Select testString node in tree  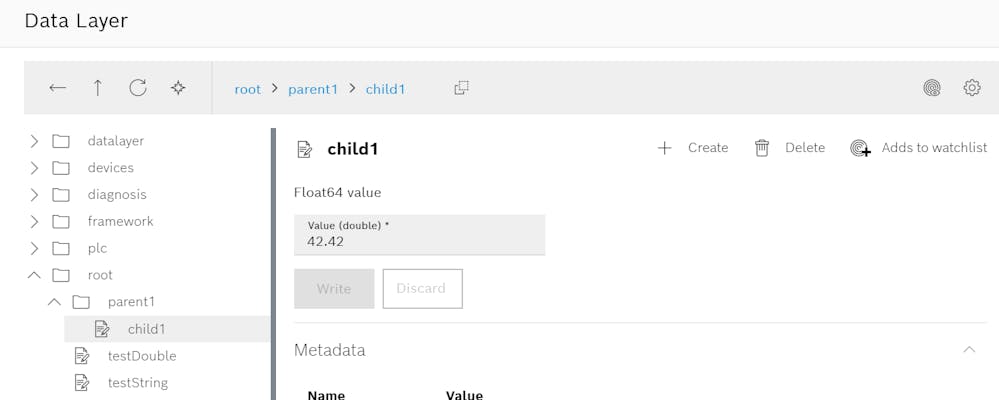click(137, 383)
